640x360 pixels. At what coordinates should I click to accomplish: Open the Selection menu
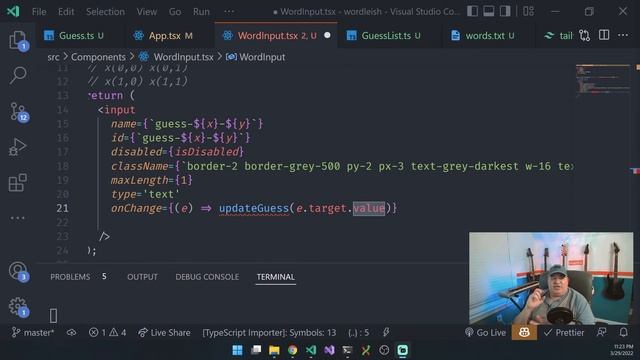105,11
